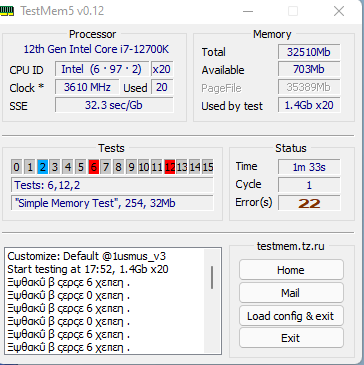Select test indicator box 5
Viewport: 364px width, 365px height.
click(80, 167)
